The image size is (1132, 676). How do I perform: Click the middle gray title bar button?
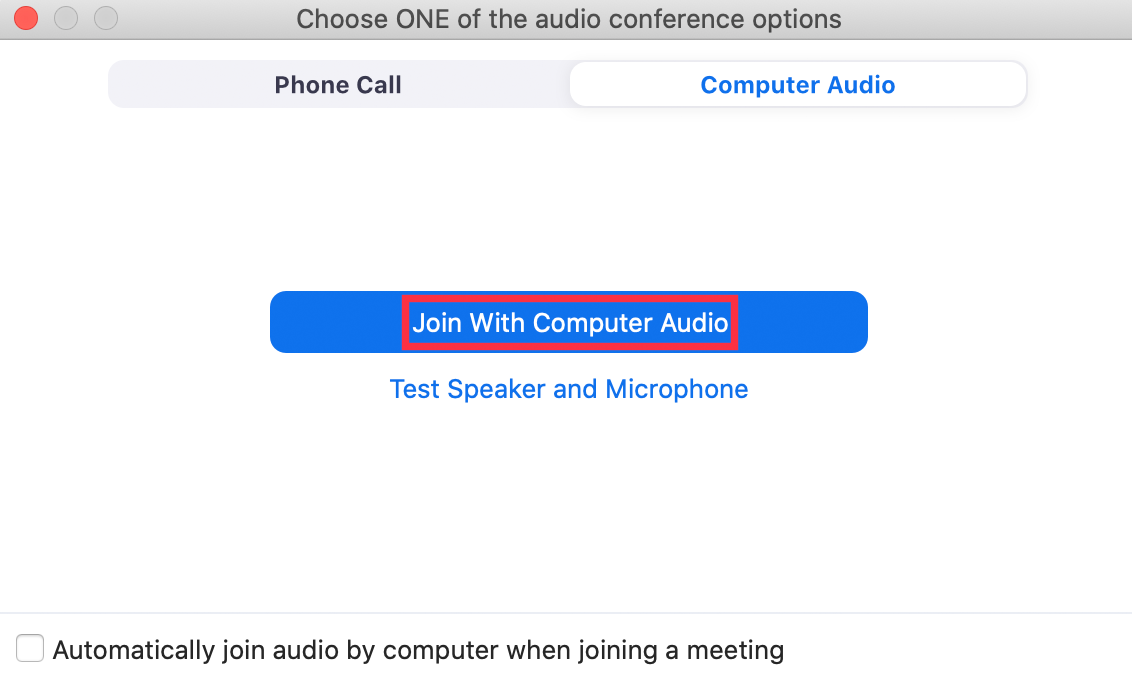pos(65,18)
